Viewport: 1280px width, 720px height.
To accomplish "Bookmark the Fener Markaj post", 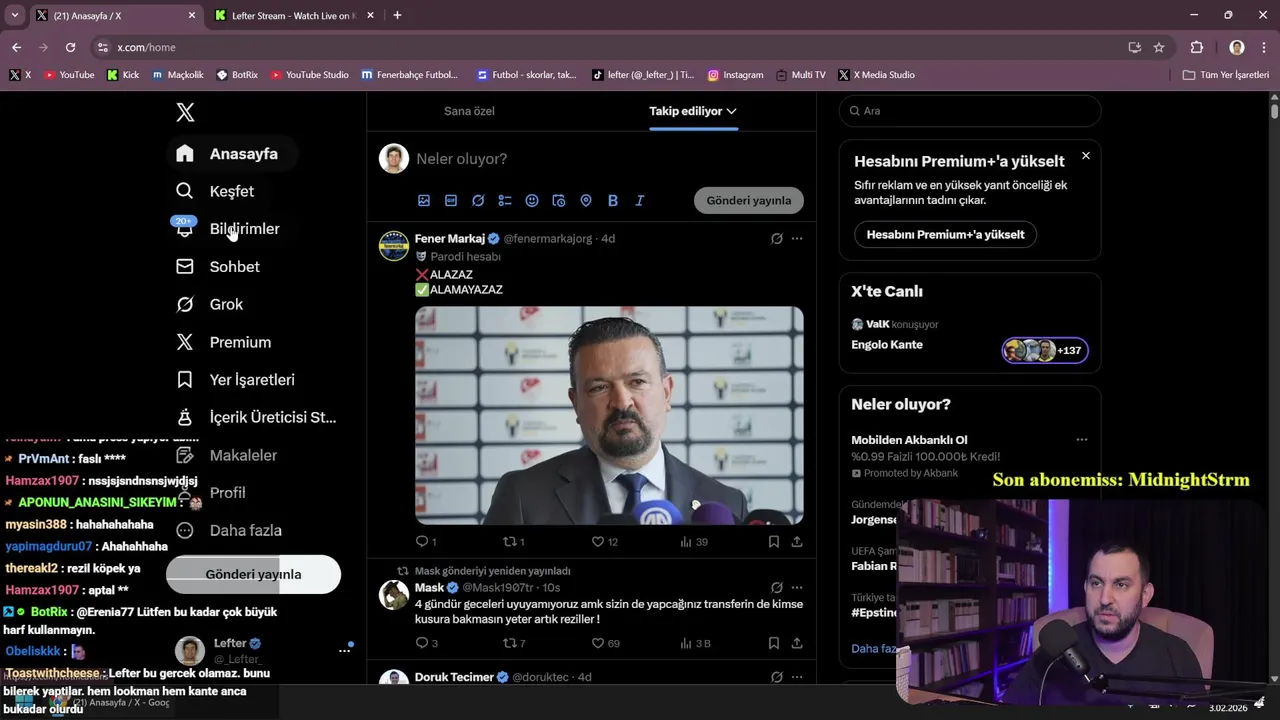I will pos(774,542).
